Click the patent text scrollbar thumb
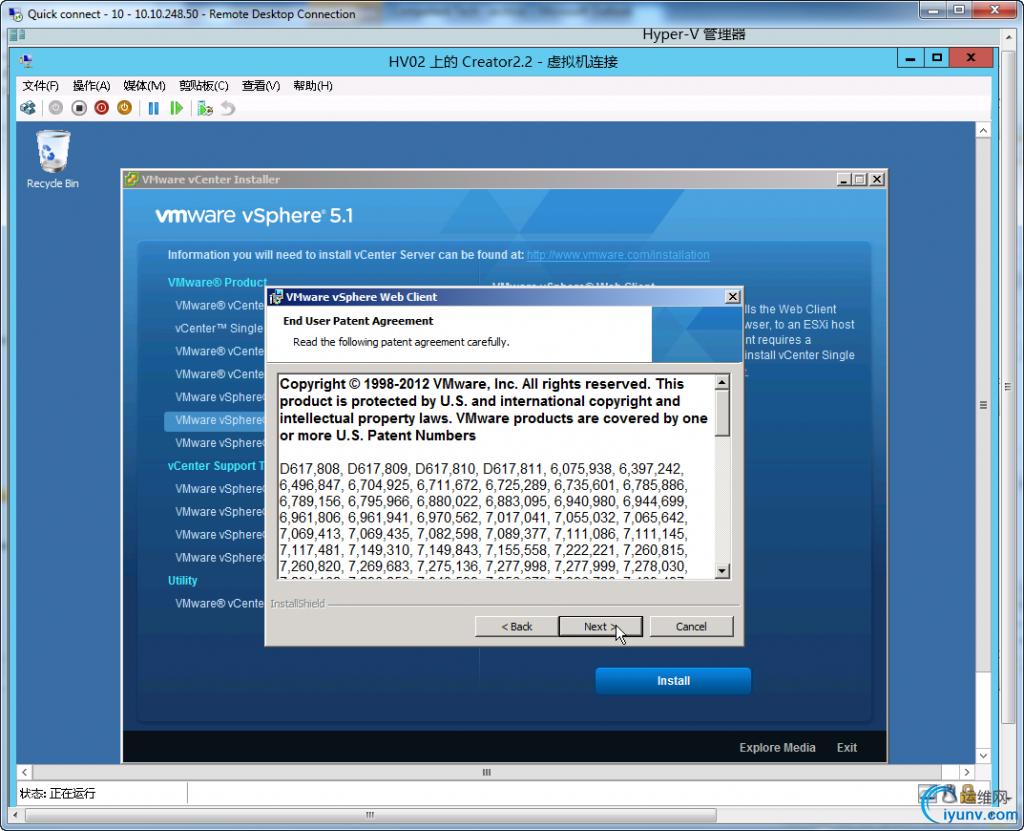The image size is (1024, 831). [x=722, y=413]
